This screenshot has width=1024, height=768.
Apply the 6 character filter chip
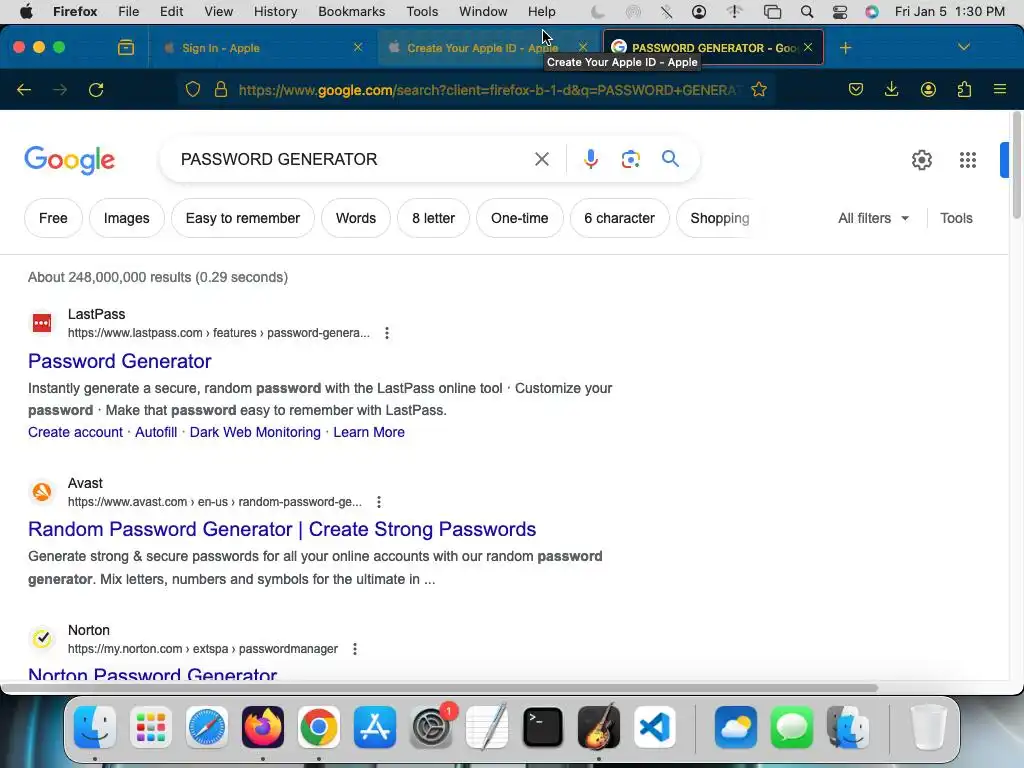[619, 218]
